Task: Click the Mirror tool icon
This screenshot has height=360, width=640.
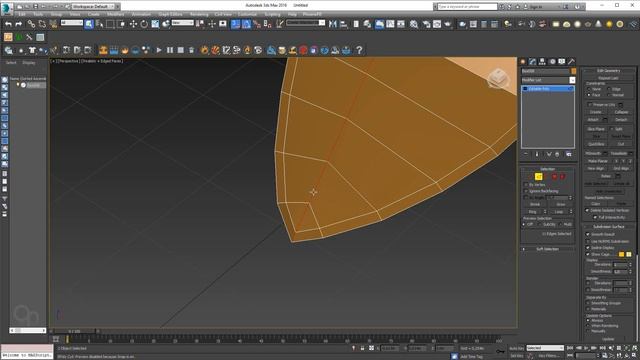Action: coord(333,24)
